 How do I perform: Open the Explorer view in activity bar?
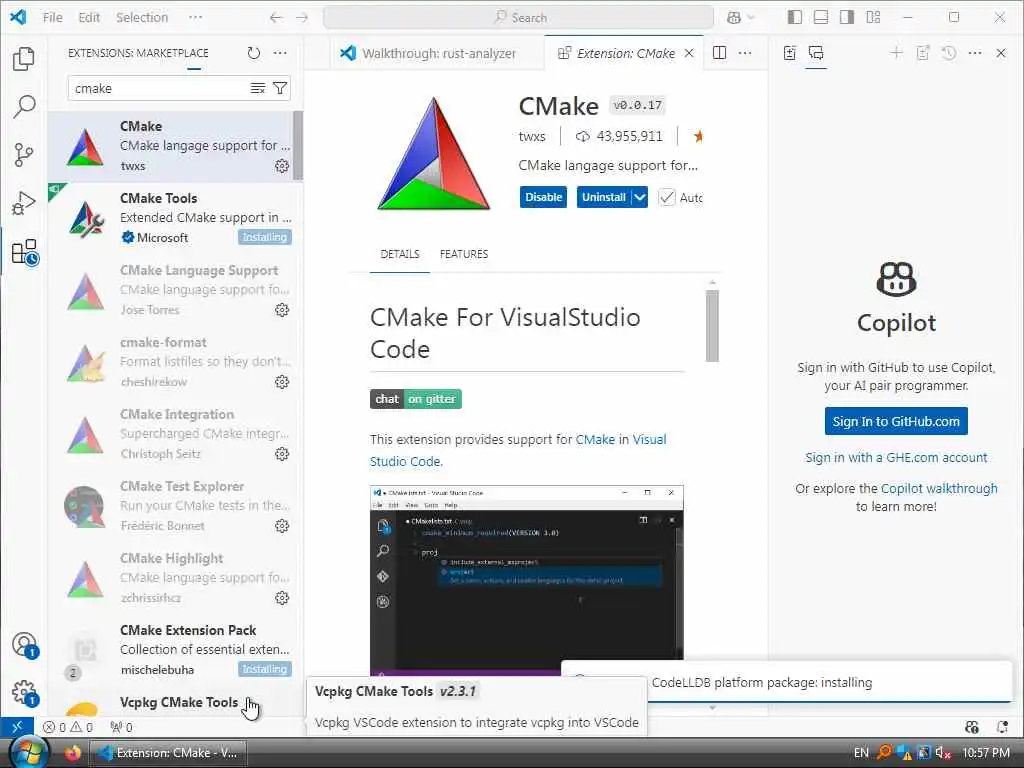pos(24,59)
